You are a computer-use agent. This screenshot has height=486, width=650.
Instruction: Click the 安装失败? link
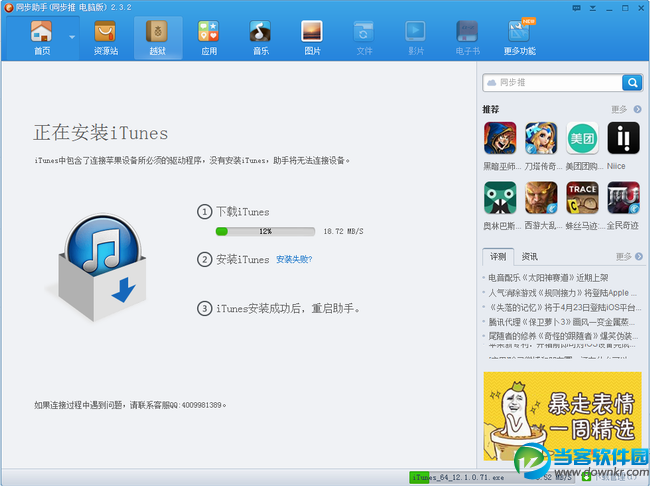[294, 260]
